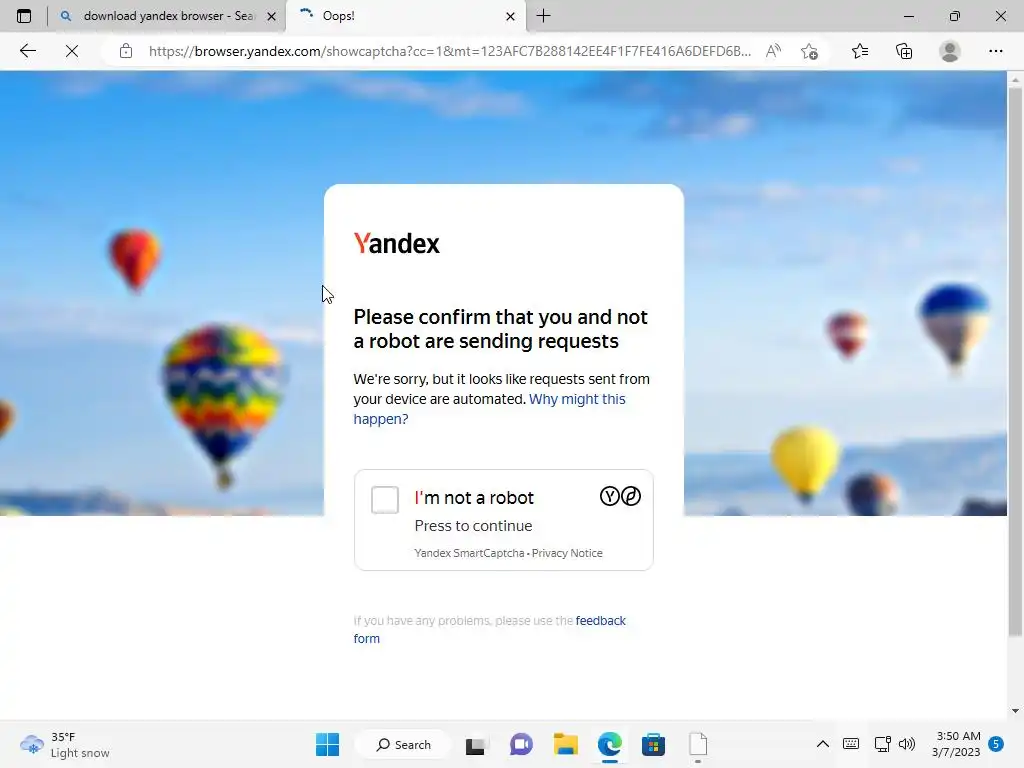This screenshot has width=1024, height=768.
Task: Click the Yandex SmartCaptcha logo icons
Action: [620, 496]
